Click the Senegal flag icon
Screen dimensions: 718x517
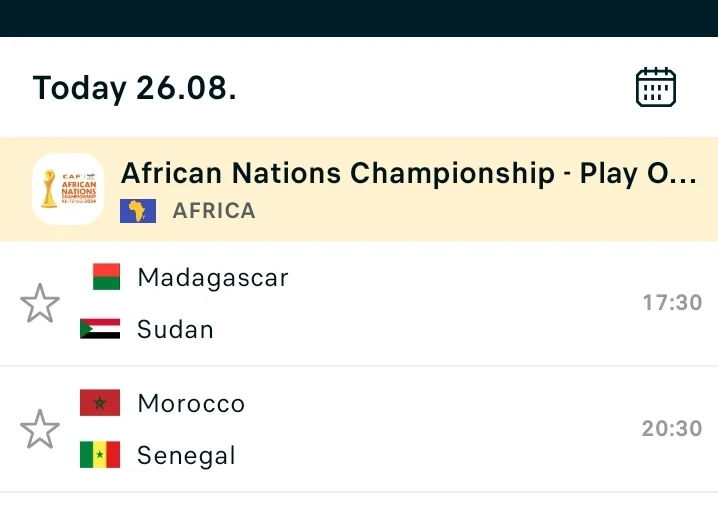pos(100,455)
